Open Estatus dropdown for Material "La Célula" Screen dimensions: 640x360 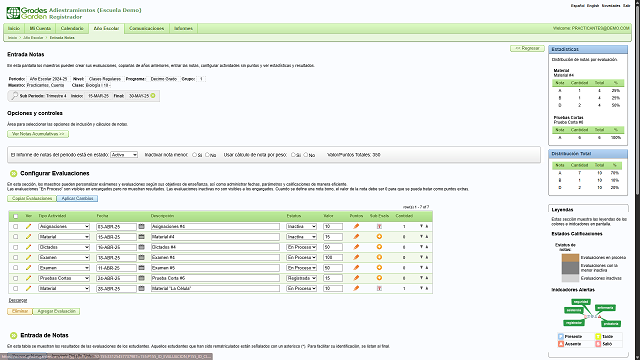(x=301, y=289)
